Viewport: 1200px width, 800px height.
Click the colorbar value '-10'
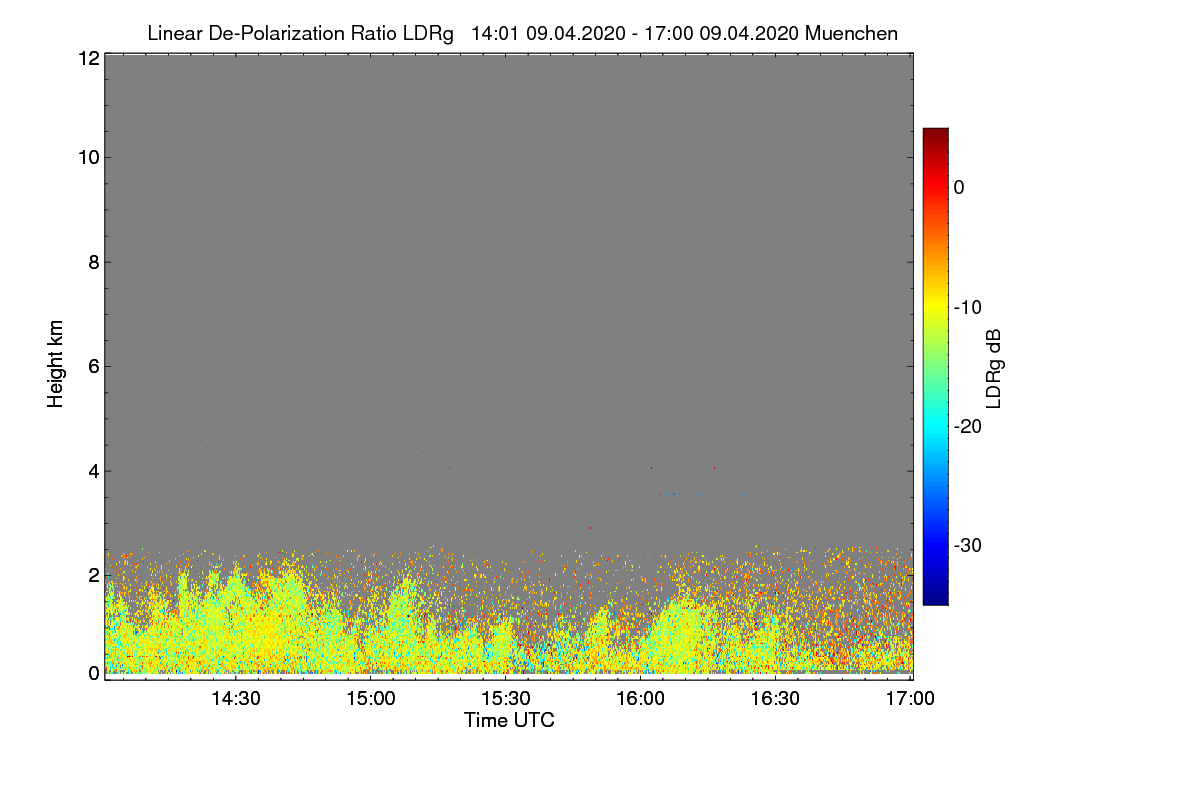[969, 307]
